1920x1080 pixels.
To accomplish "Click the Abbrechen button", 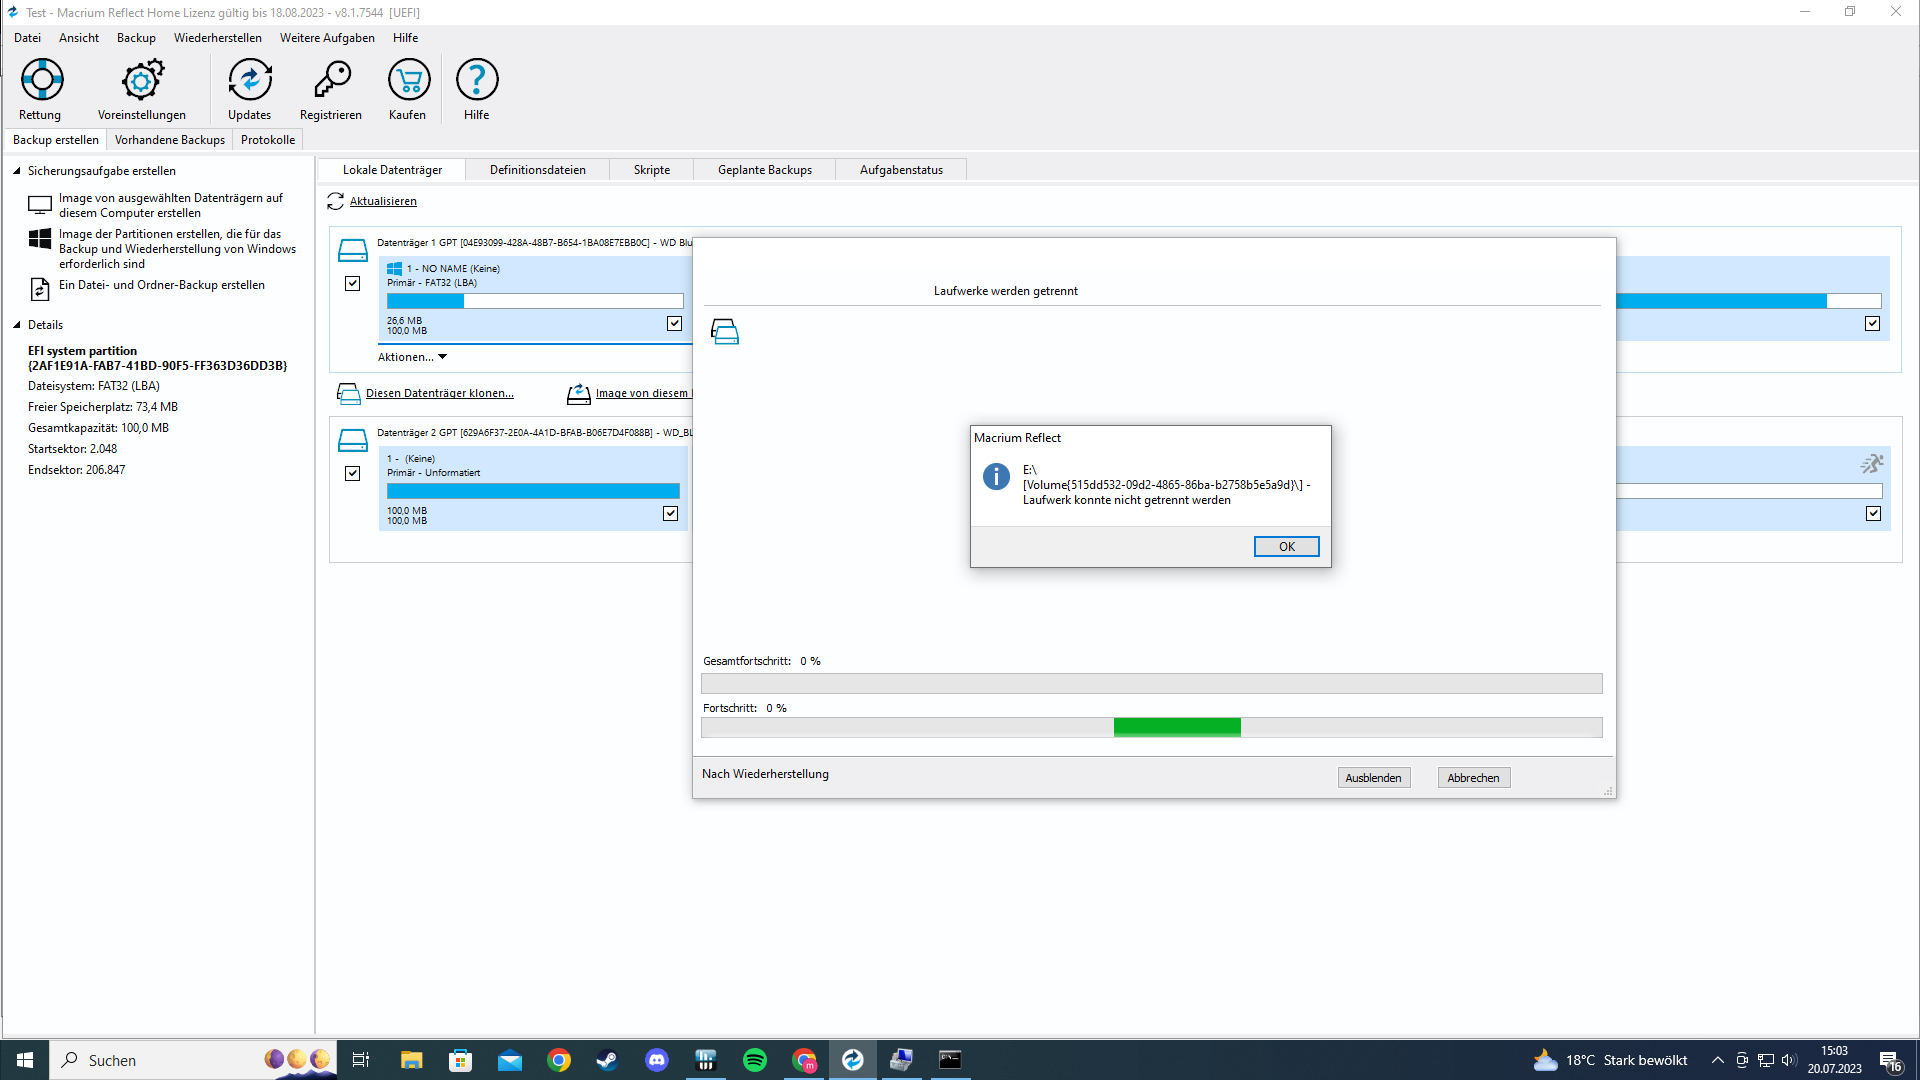I will click(x=1473, y=778).
